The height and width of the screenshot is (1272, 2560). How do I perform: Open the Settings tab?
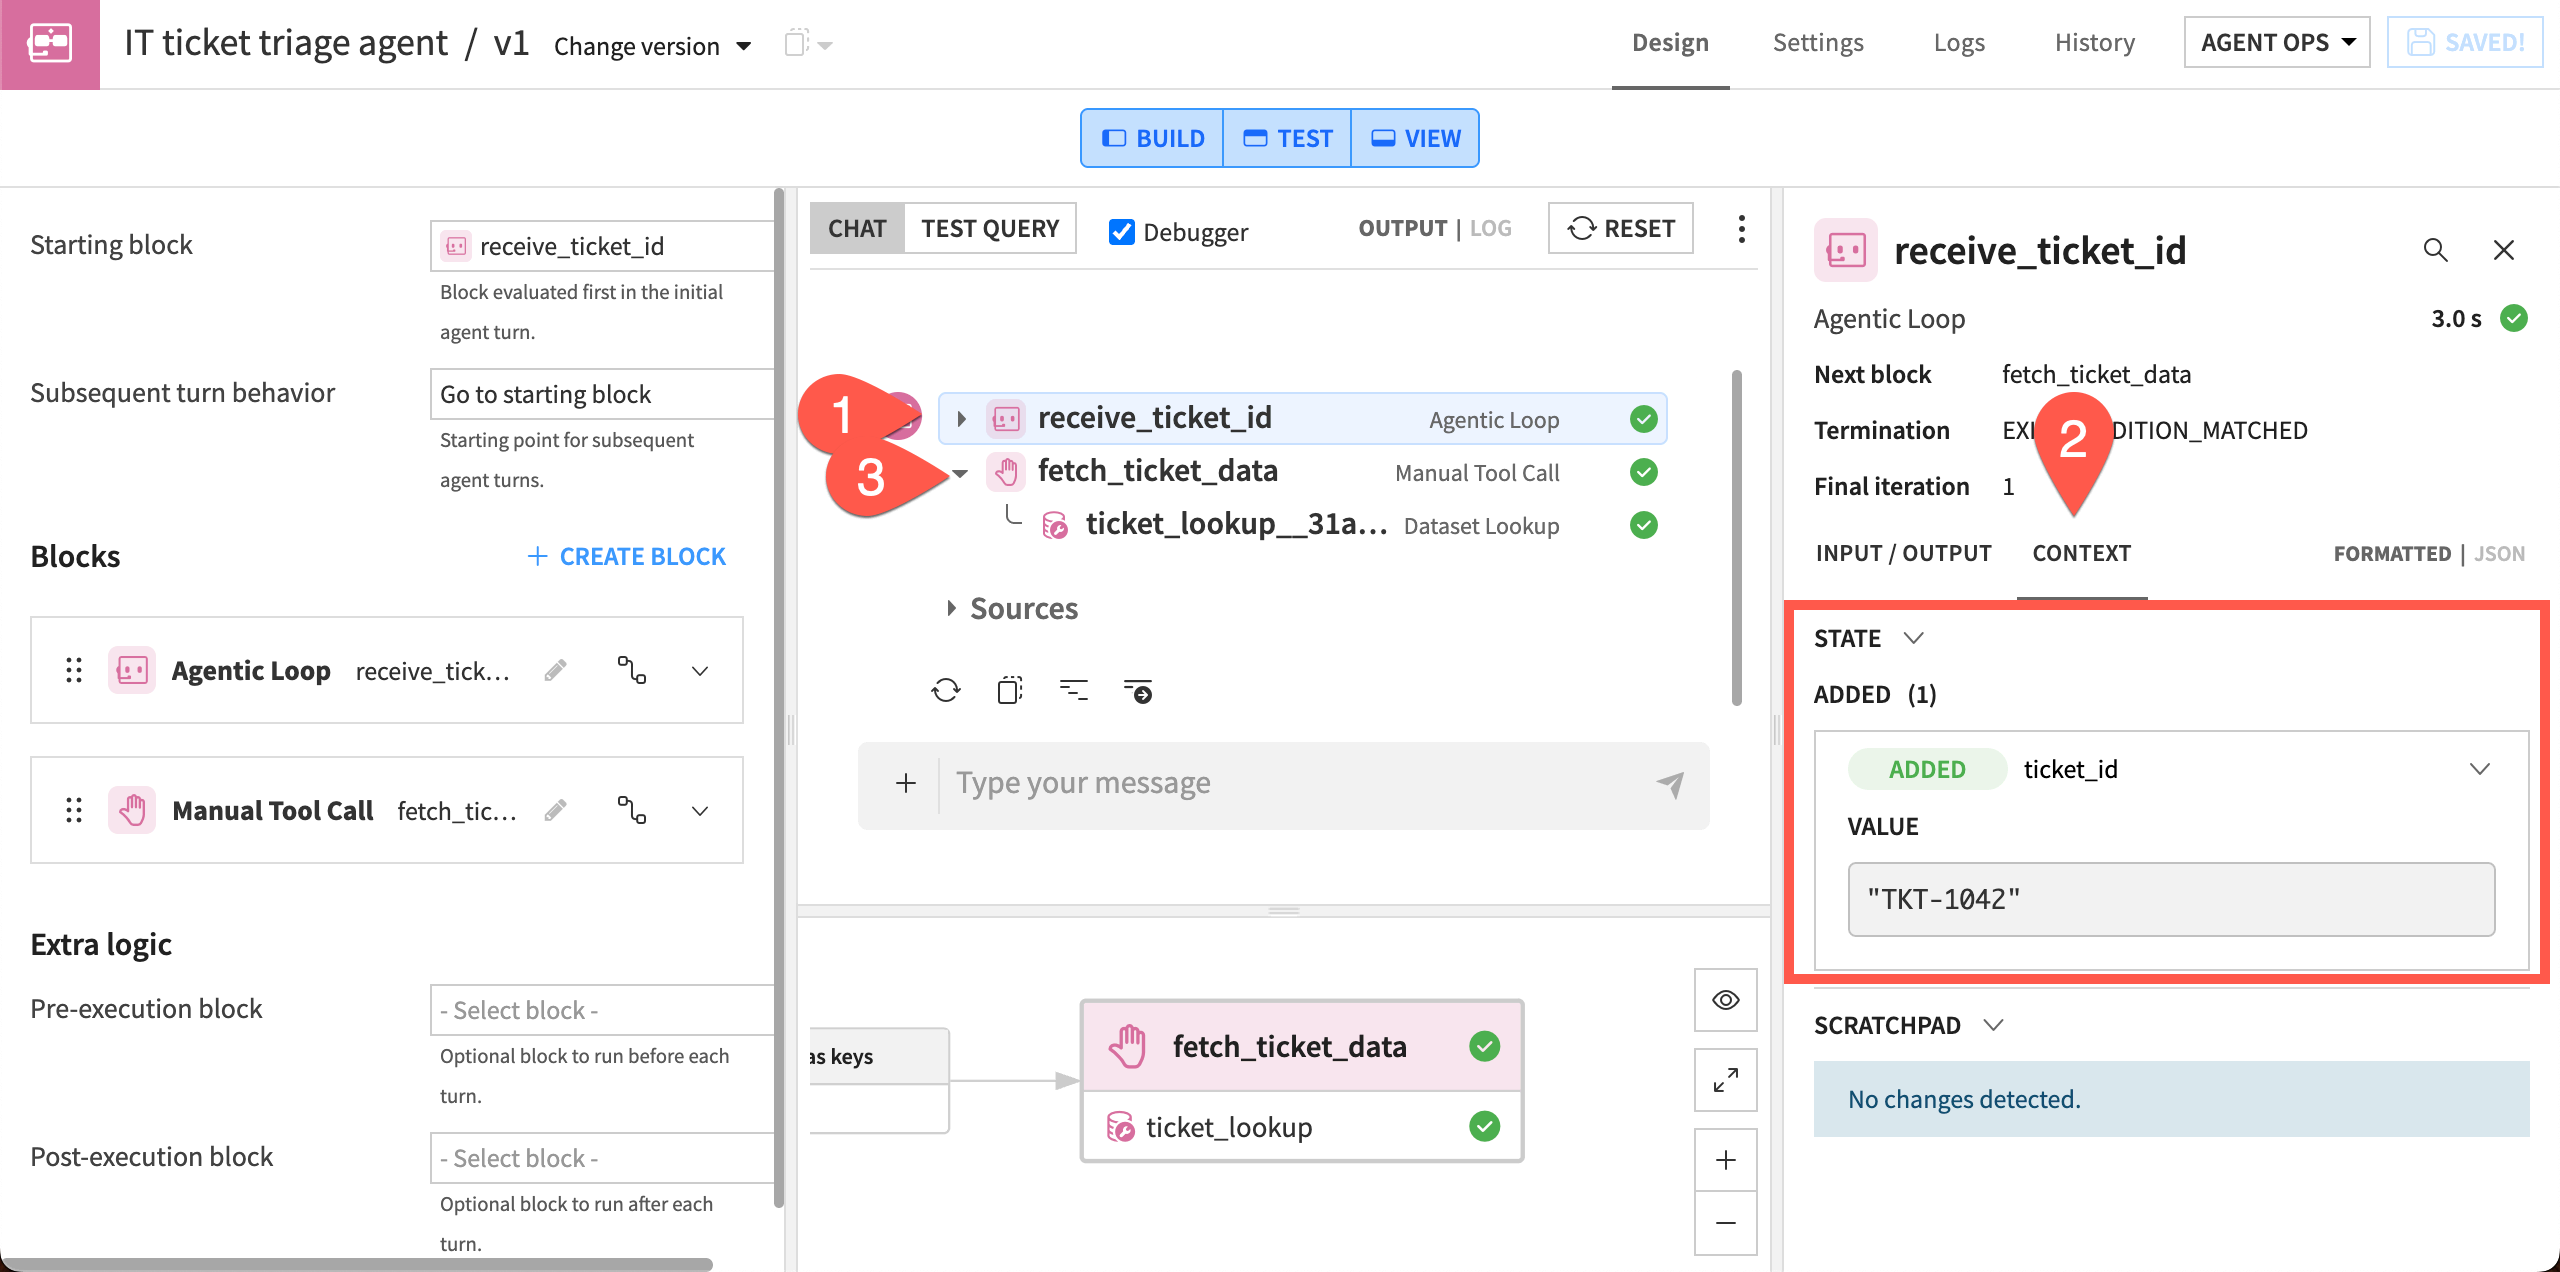pyautogui.click(x=1818, y=43)
